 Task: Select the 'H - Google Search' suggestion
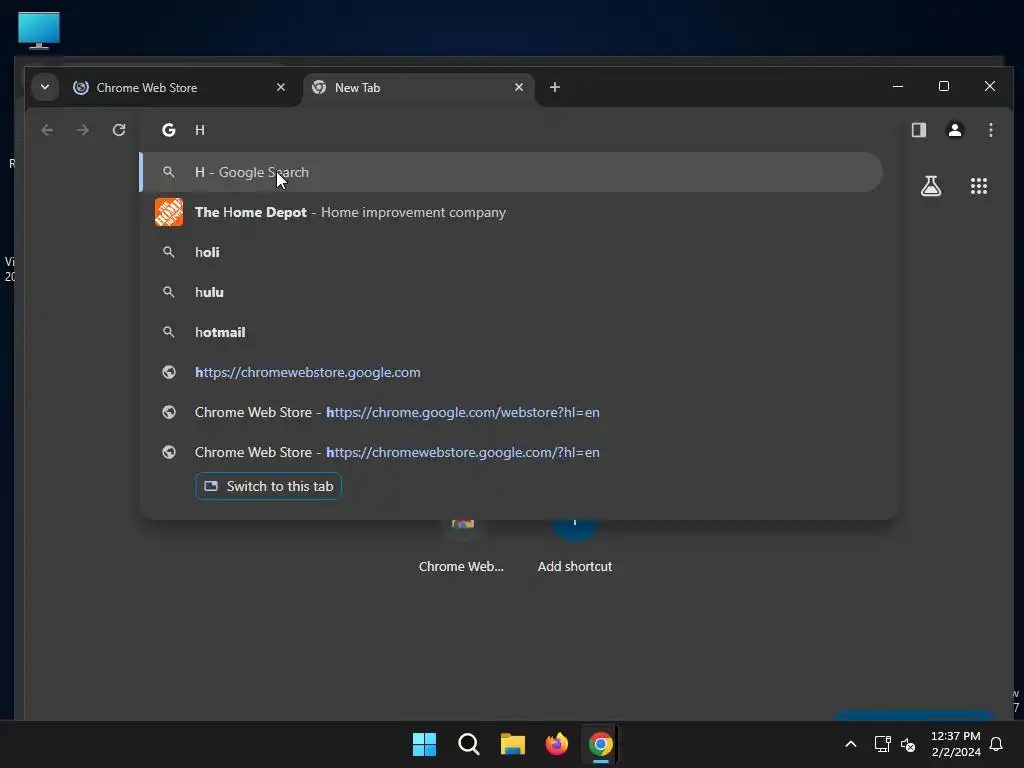511,172
